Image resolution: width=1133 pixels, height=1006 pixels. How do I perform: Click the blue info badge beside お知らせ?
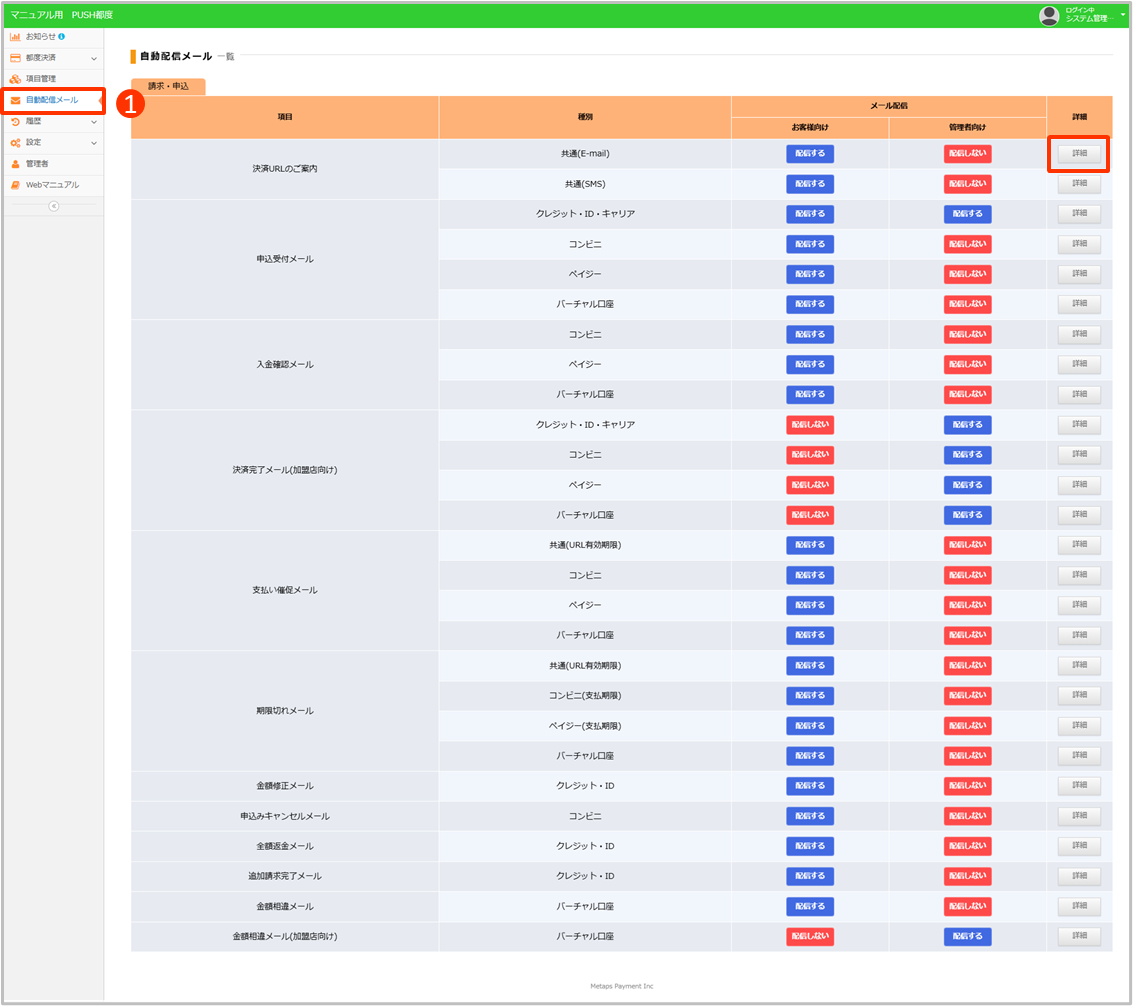click(x=62, y=36)
